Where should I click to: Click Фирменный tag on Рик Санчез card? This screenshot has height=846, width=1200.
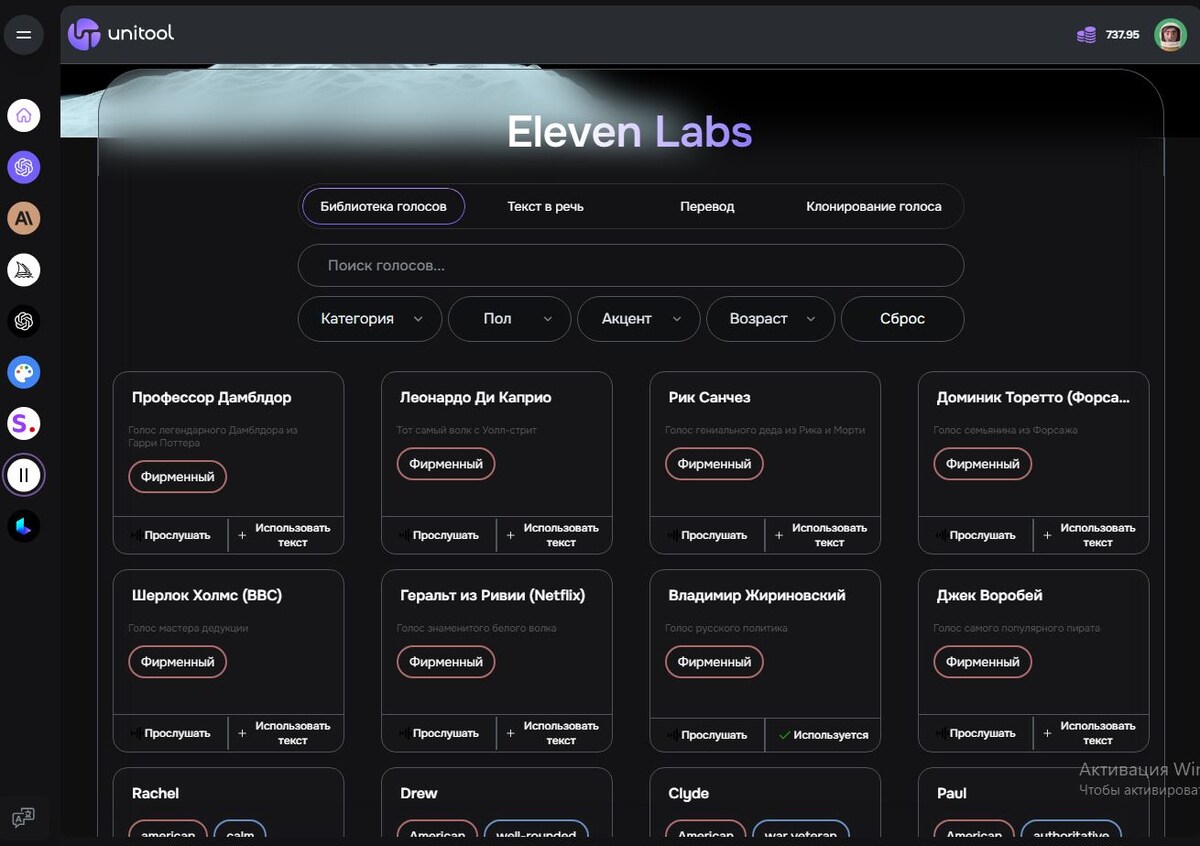pos(714,464)
